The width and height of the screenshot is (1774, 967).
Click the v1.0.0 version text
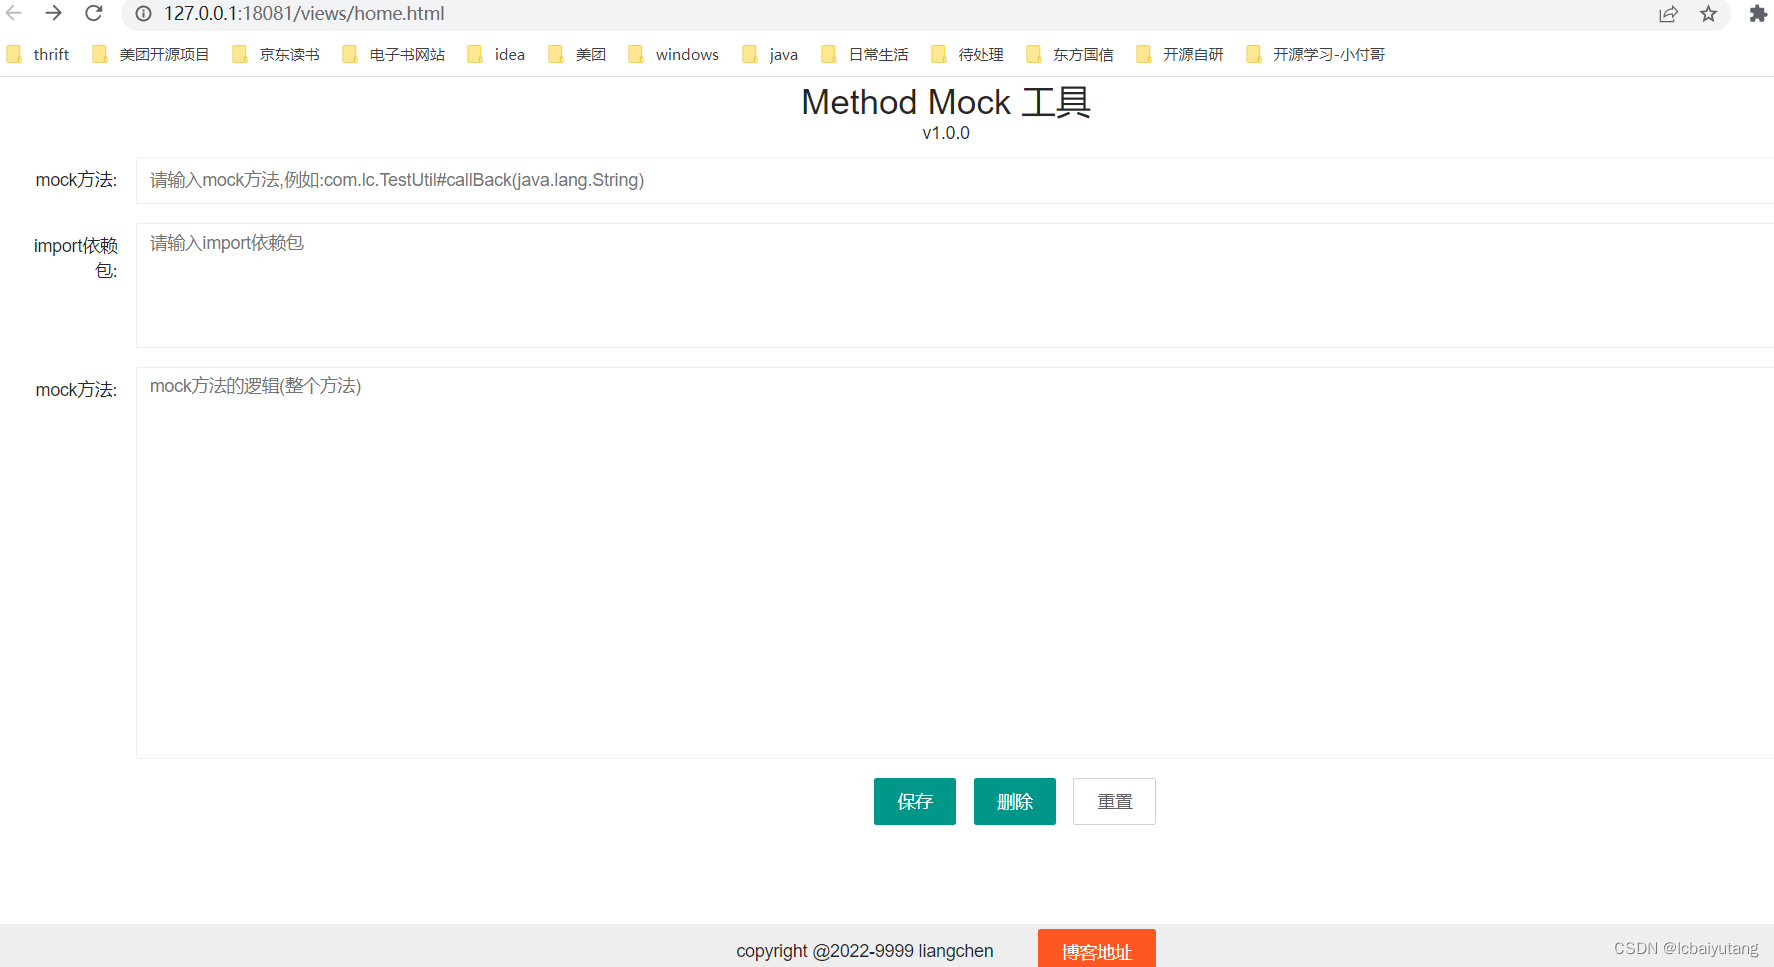pyautogui.click(x=946, y=133)
